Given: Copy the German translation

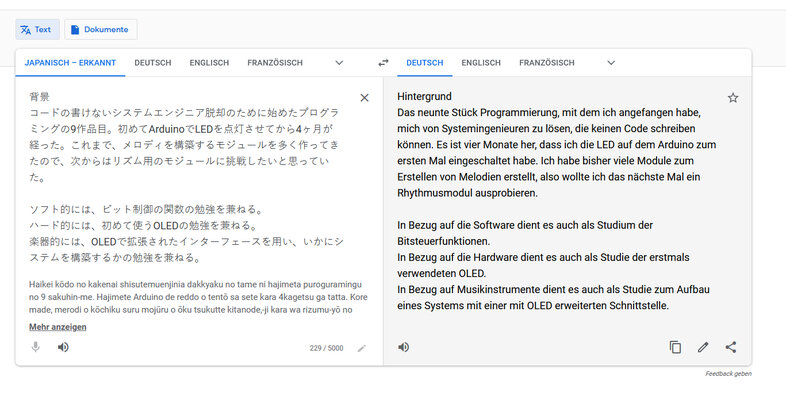Looking at the screenshot, I should [x=675, y=347].
